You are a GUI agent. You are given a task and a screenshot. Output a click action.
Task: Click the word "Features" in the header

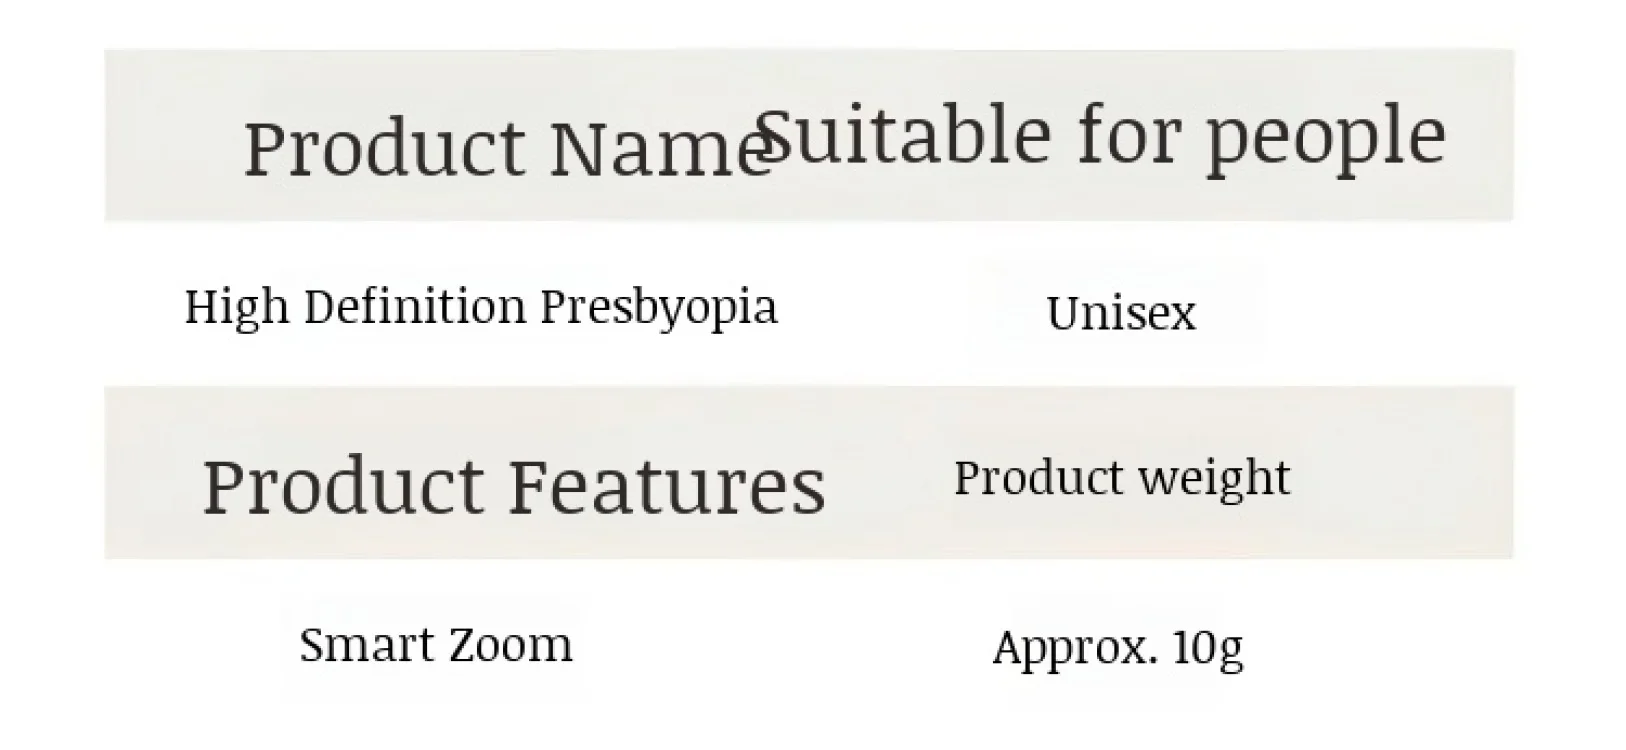(667, 487)
